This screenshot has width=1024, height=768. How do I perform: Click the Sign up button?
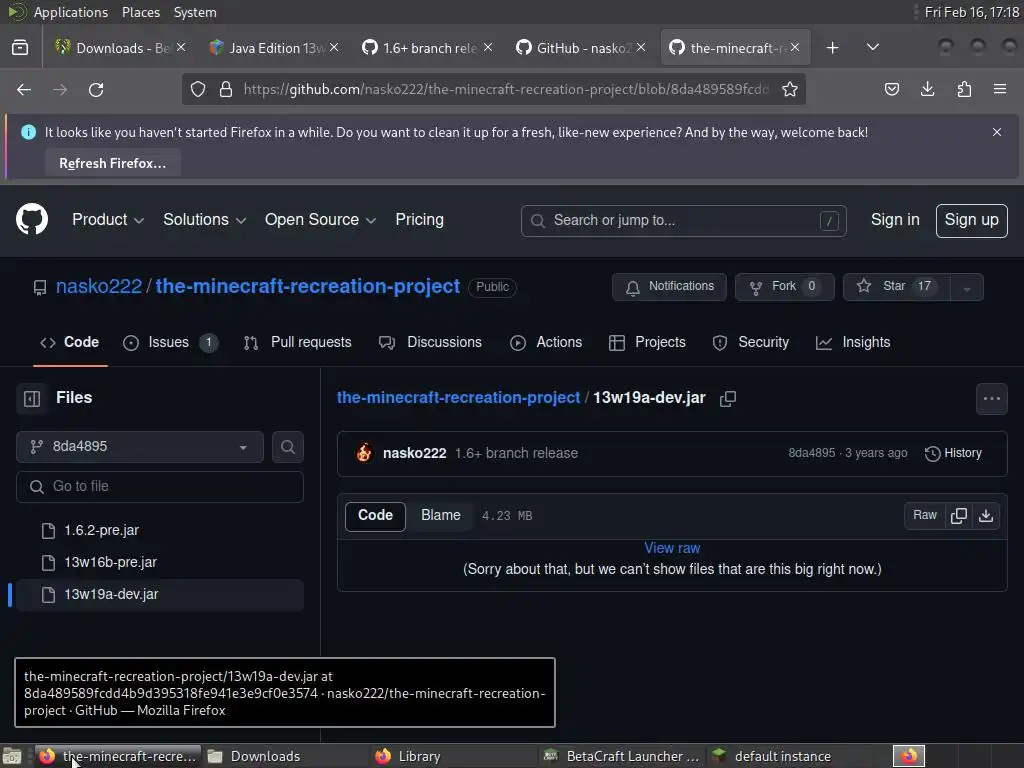click(x=971, y=221)
